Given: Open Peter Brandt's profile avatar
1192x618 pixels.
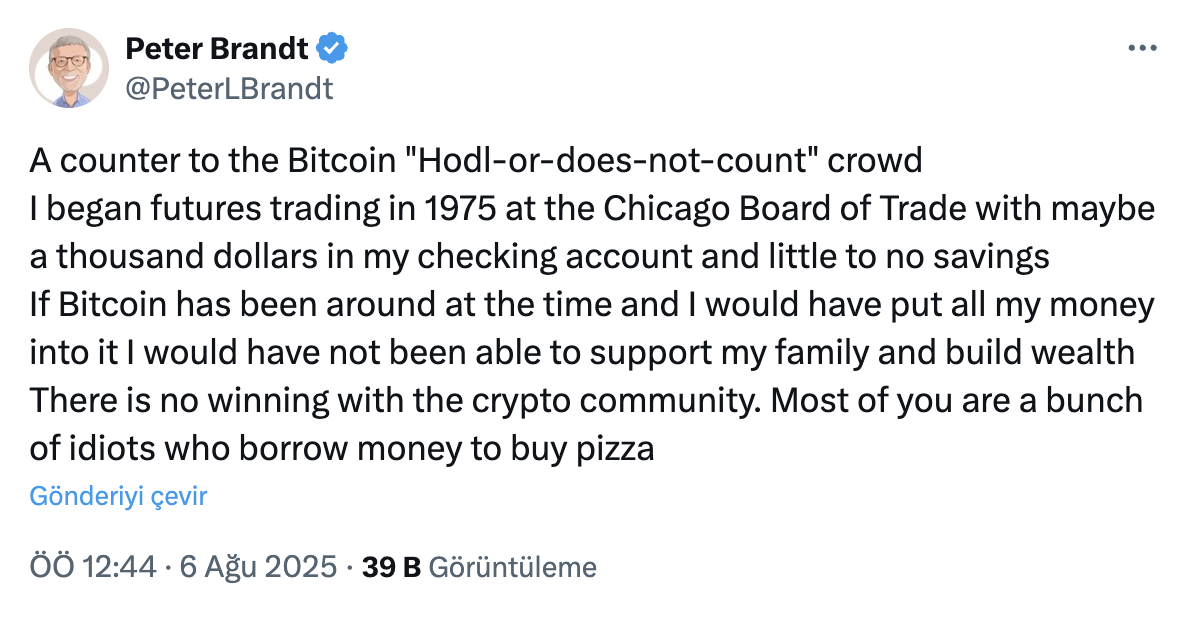Looking at the screenshot, I should [69, 68].
